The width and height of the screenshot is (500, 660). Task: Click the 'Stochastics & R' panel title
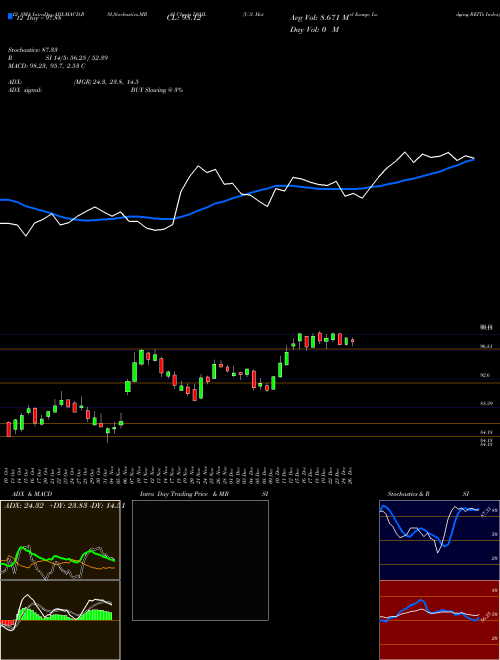pyautogui.click(x=408, y=494)
